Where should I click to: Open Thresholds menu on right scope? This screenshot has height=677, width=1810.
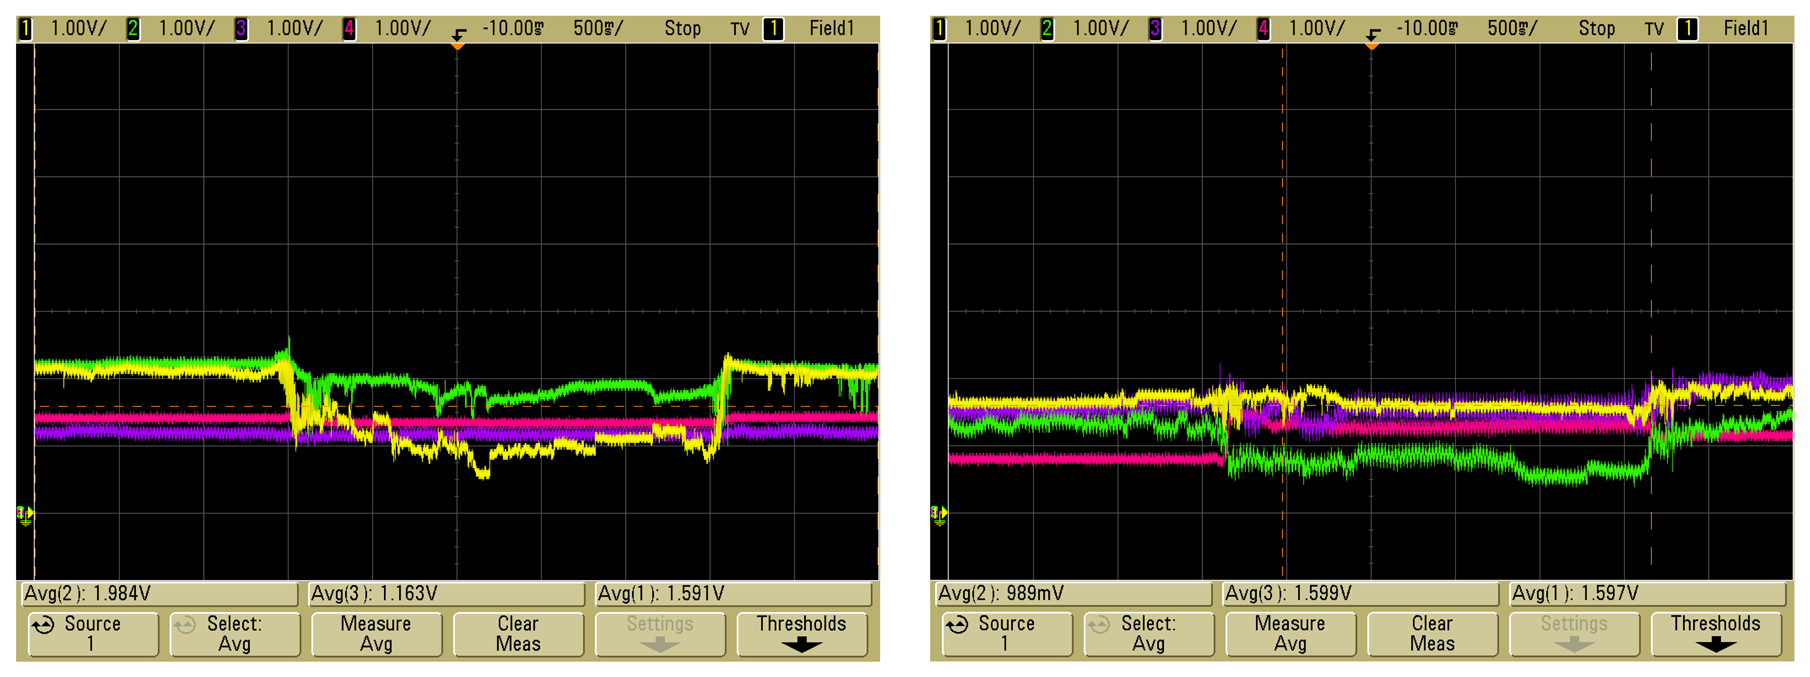coord(1716,634)
